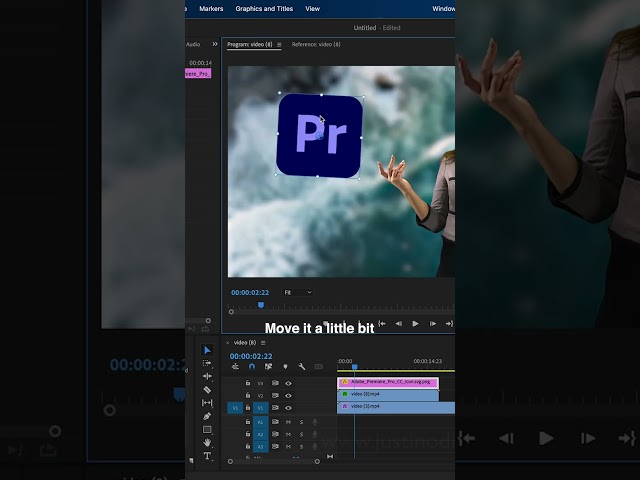Go to Out point in Program monitor
This screenshot has height=480, width=640.
pos(449,324)
